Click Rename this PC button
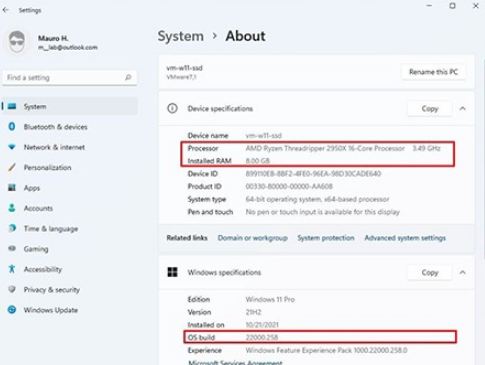Image resolution: width=485 pixels, height=365 pixels. click(433, 72)
